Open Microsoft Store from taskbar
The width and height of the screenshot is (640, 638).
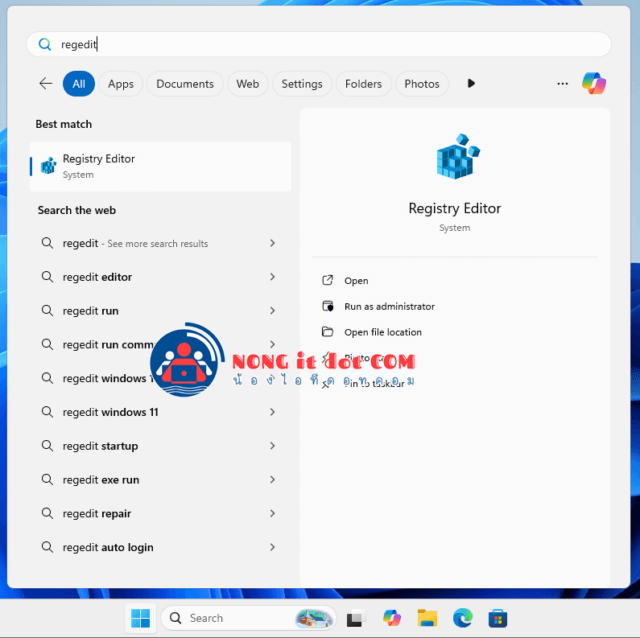498,618
